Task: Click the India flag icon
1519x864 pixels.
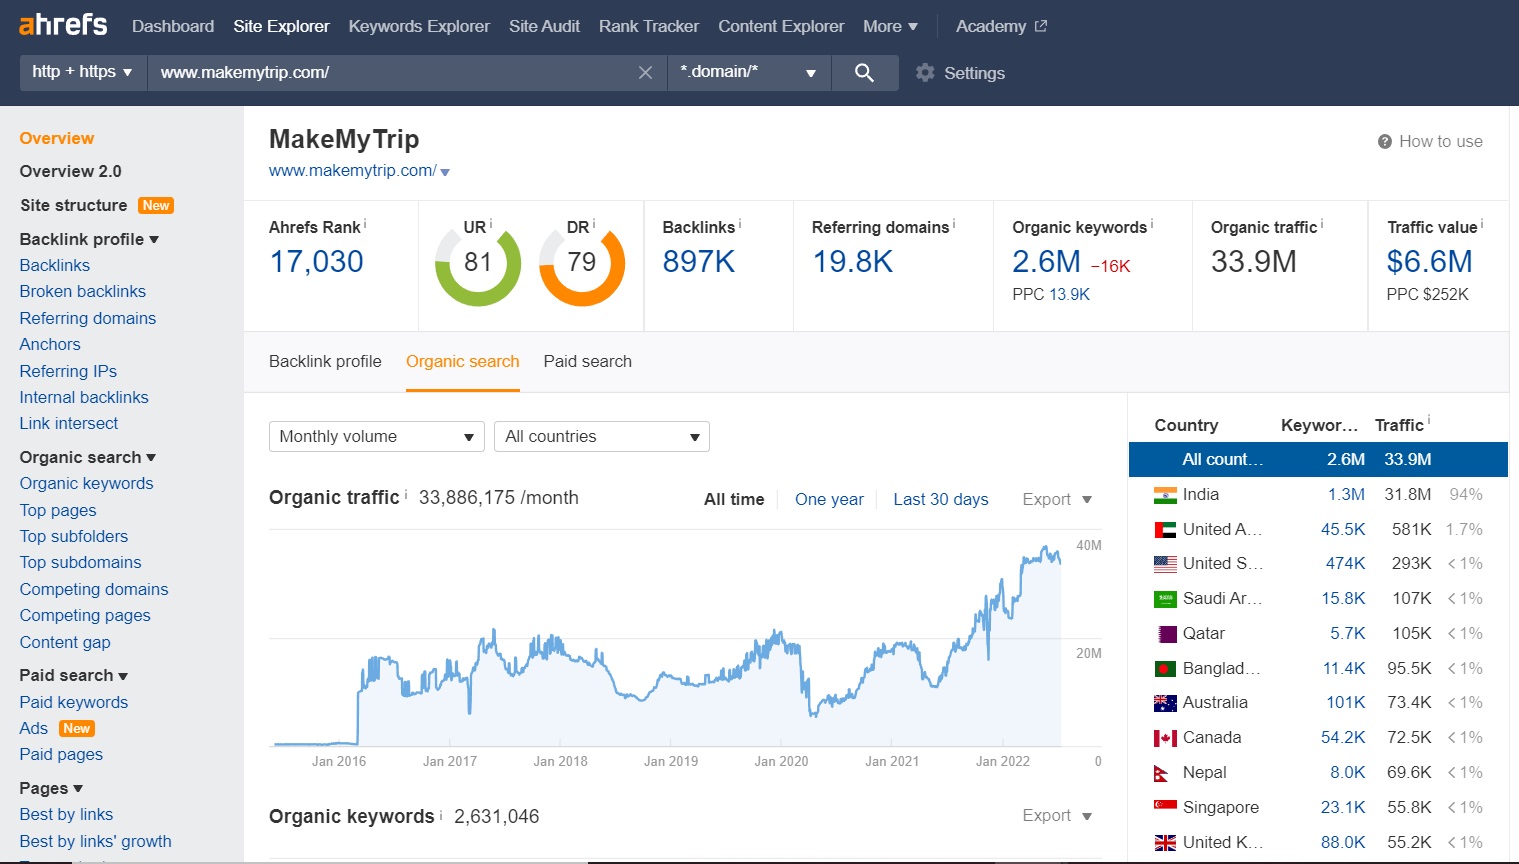Action: point(1165,494)
